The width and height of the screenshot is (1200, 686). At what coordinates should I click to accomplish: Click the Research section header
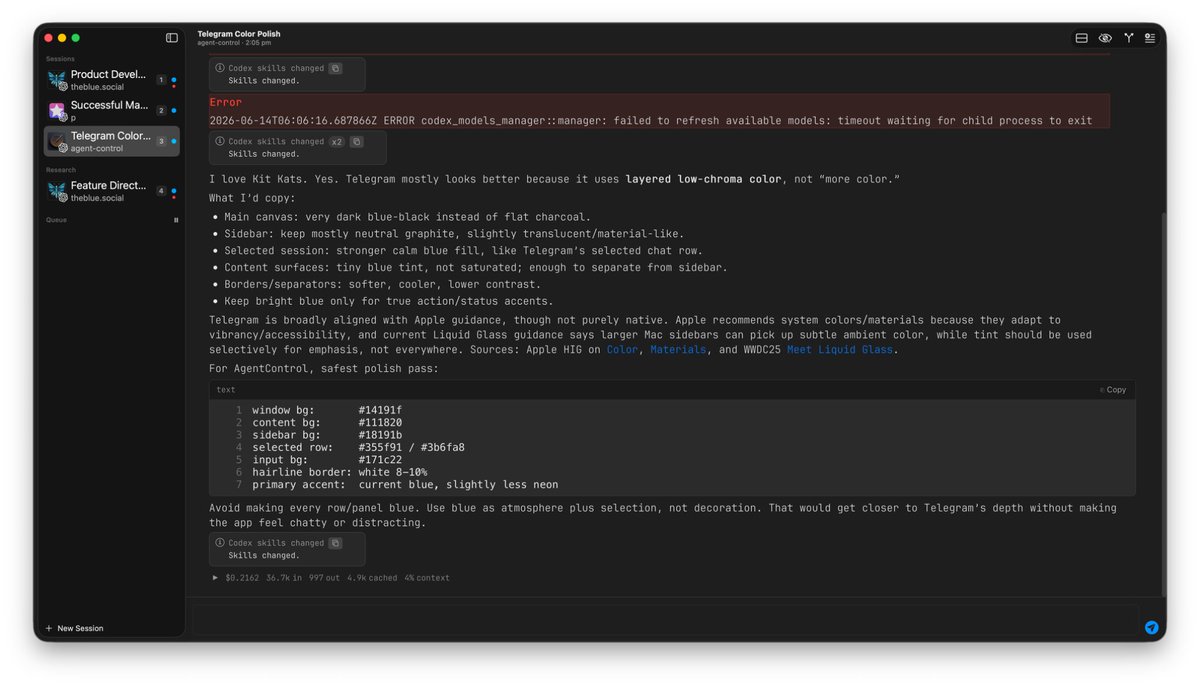tap(61, 170)
